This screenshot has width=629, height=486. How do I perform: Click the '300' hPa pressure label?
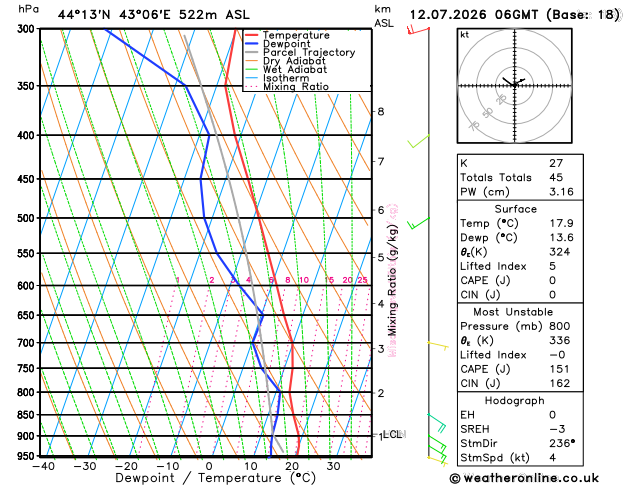(x=28, y=29)
